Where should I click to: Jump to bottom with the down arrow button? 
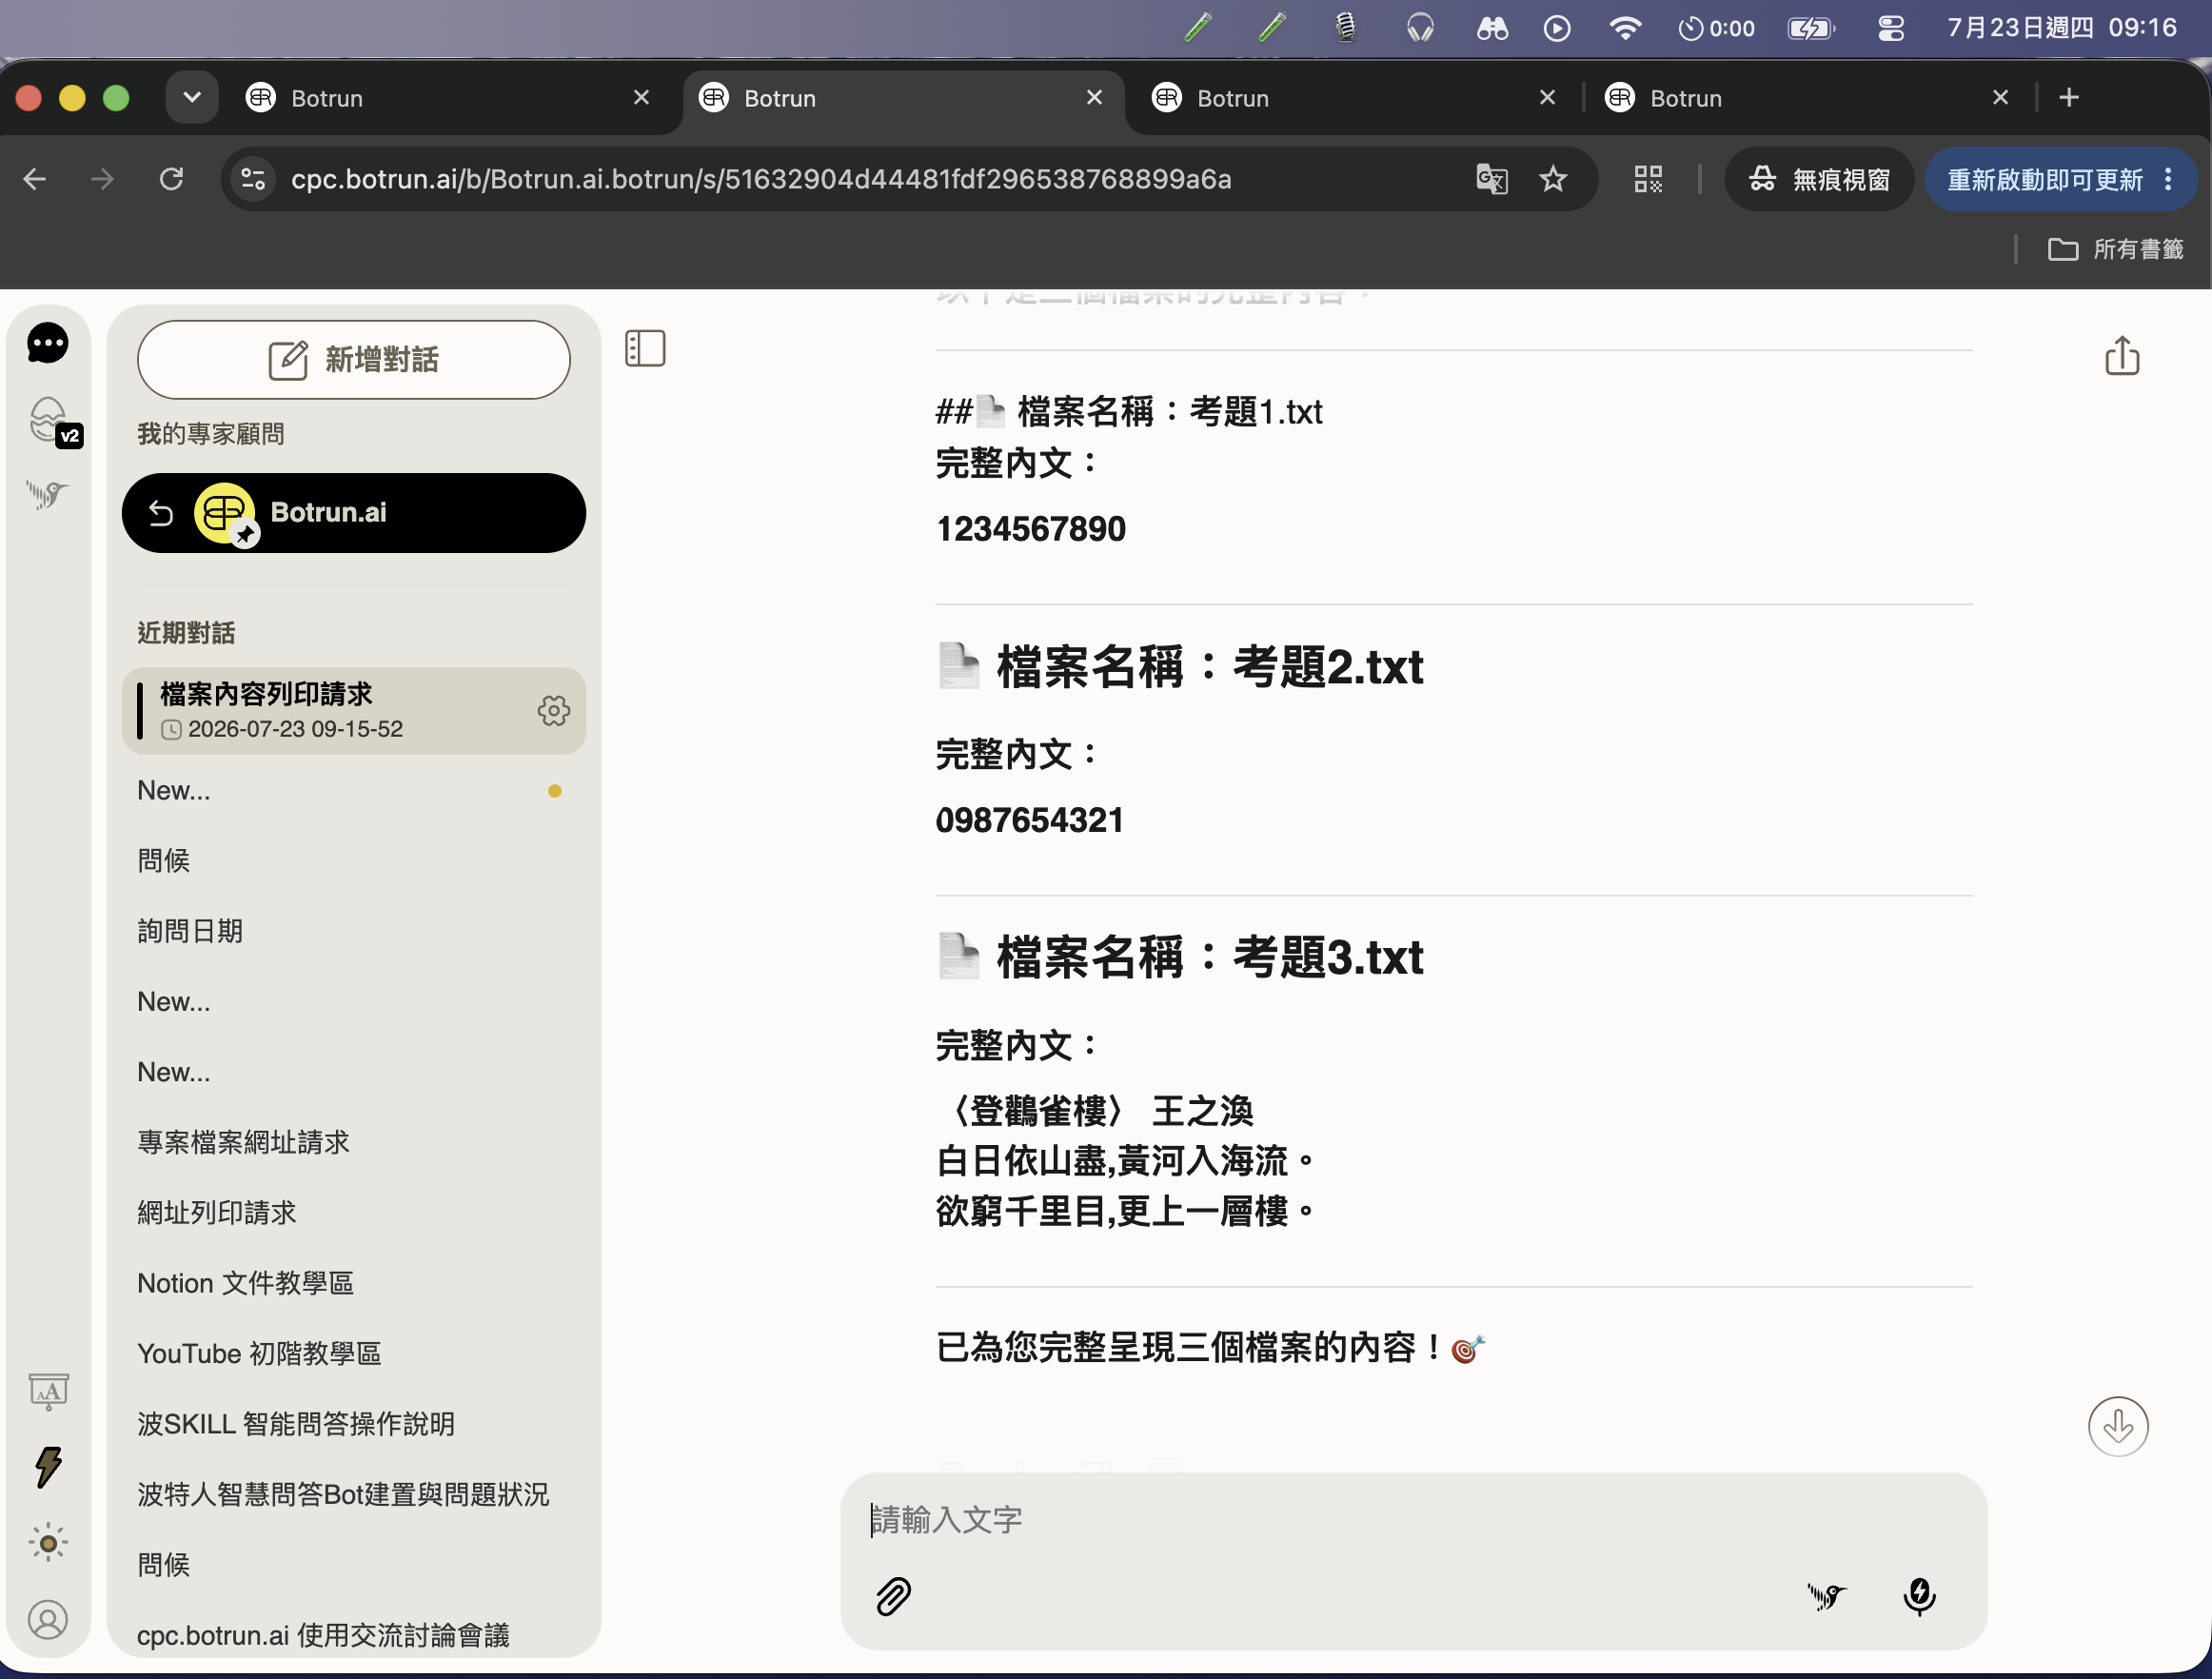[2117, 1426]
